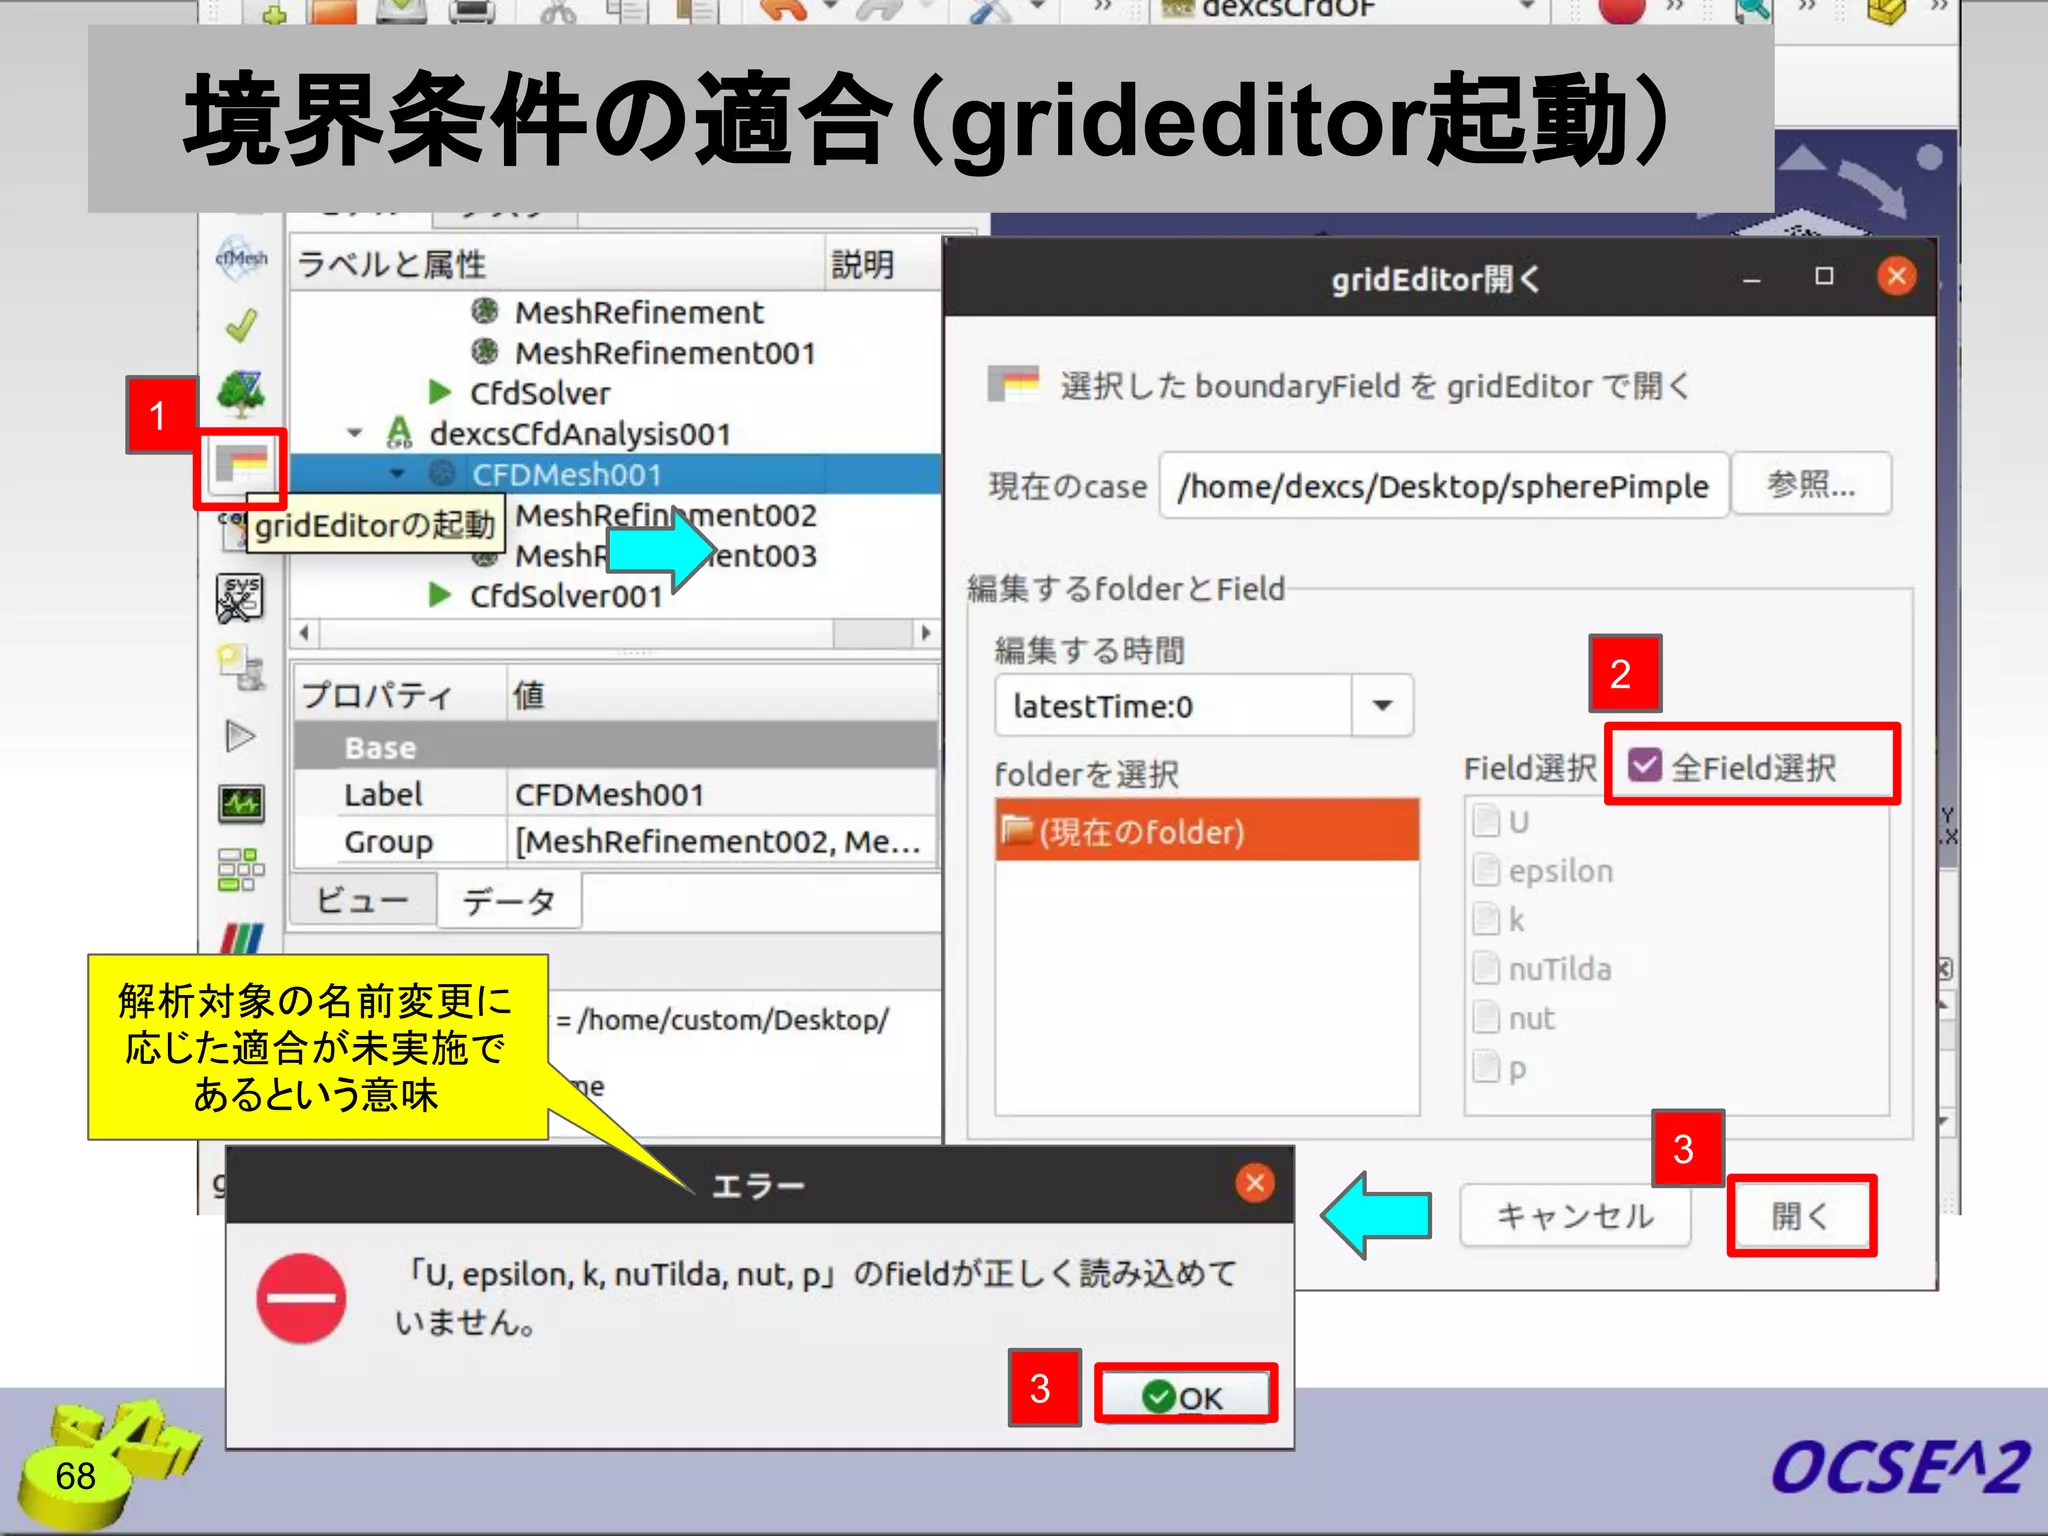Open the sys tools wrench icon
The width and height of the screenshot is (2048, 1536).
coord(240,598)
